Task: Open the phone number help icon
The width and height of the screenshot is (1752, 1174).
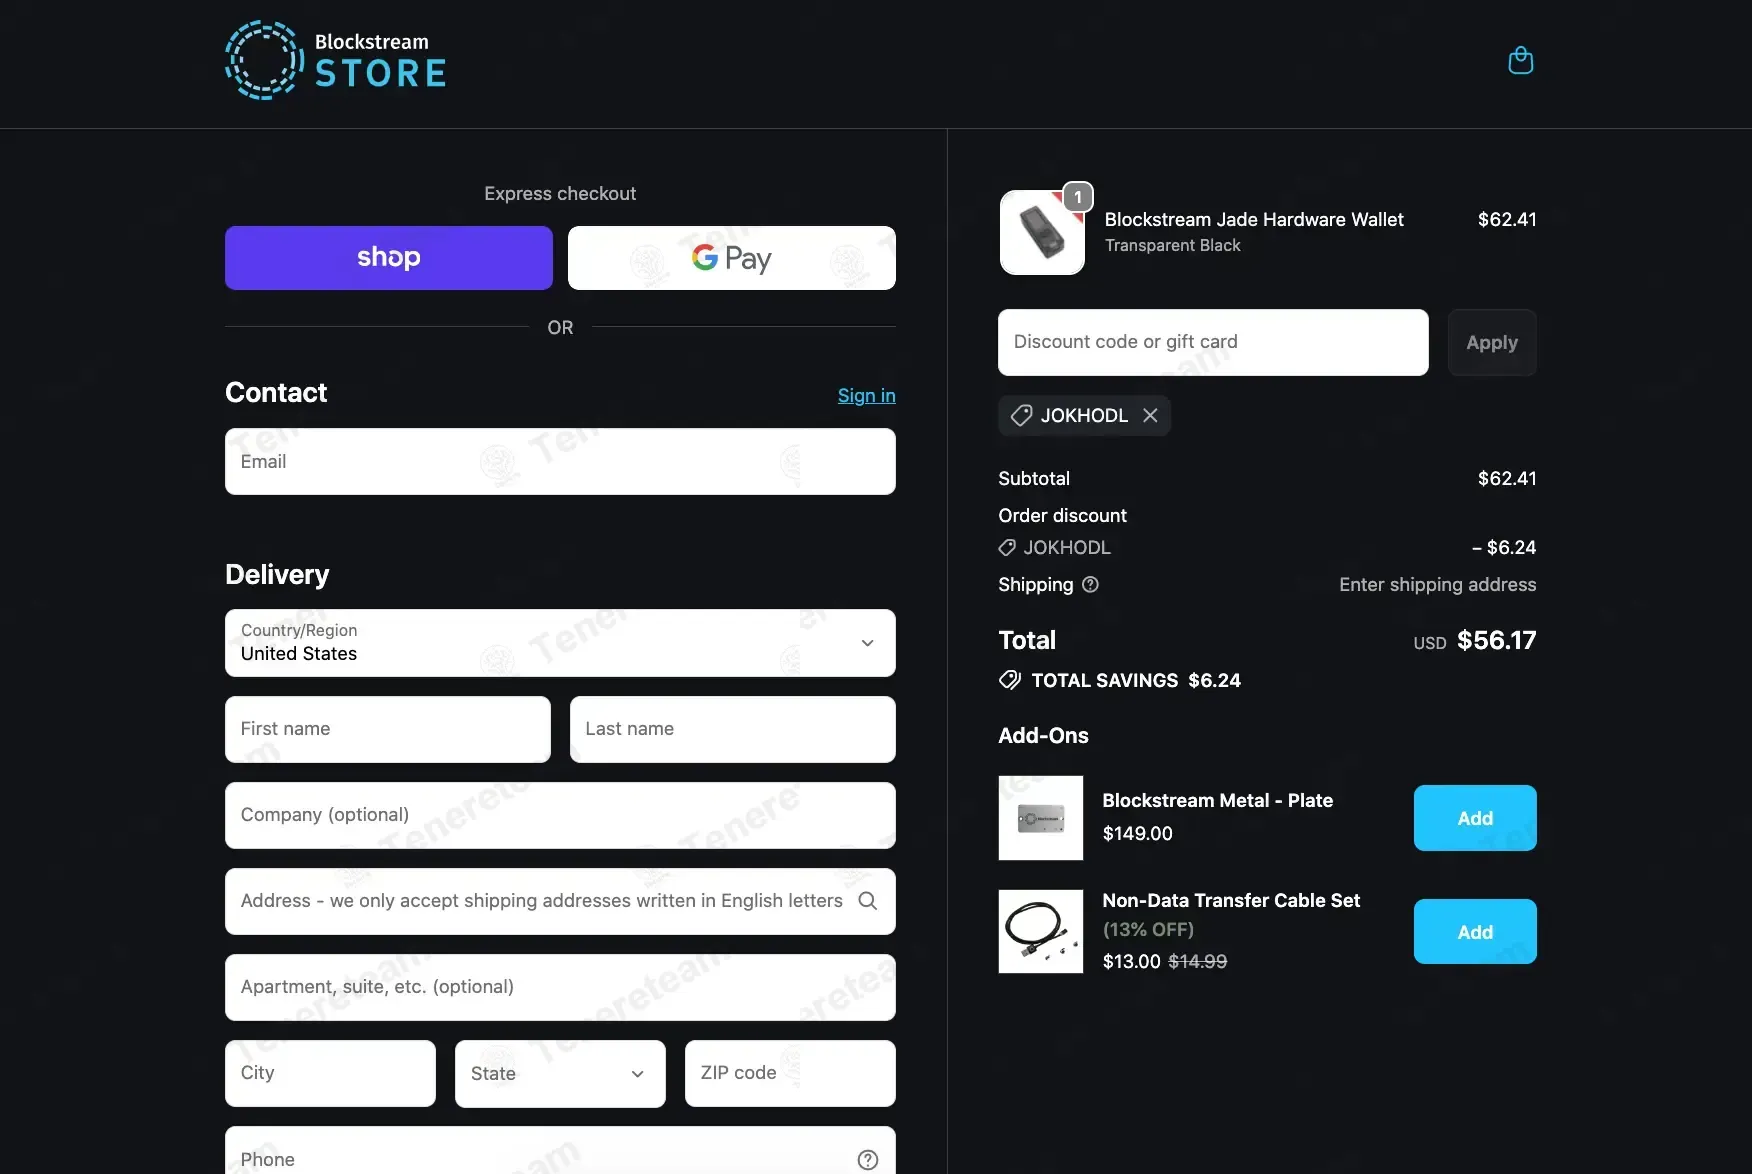Action: point(867,1159)
